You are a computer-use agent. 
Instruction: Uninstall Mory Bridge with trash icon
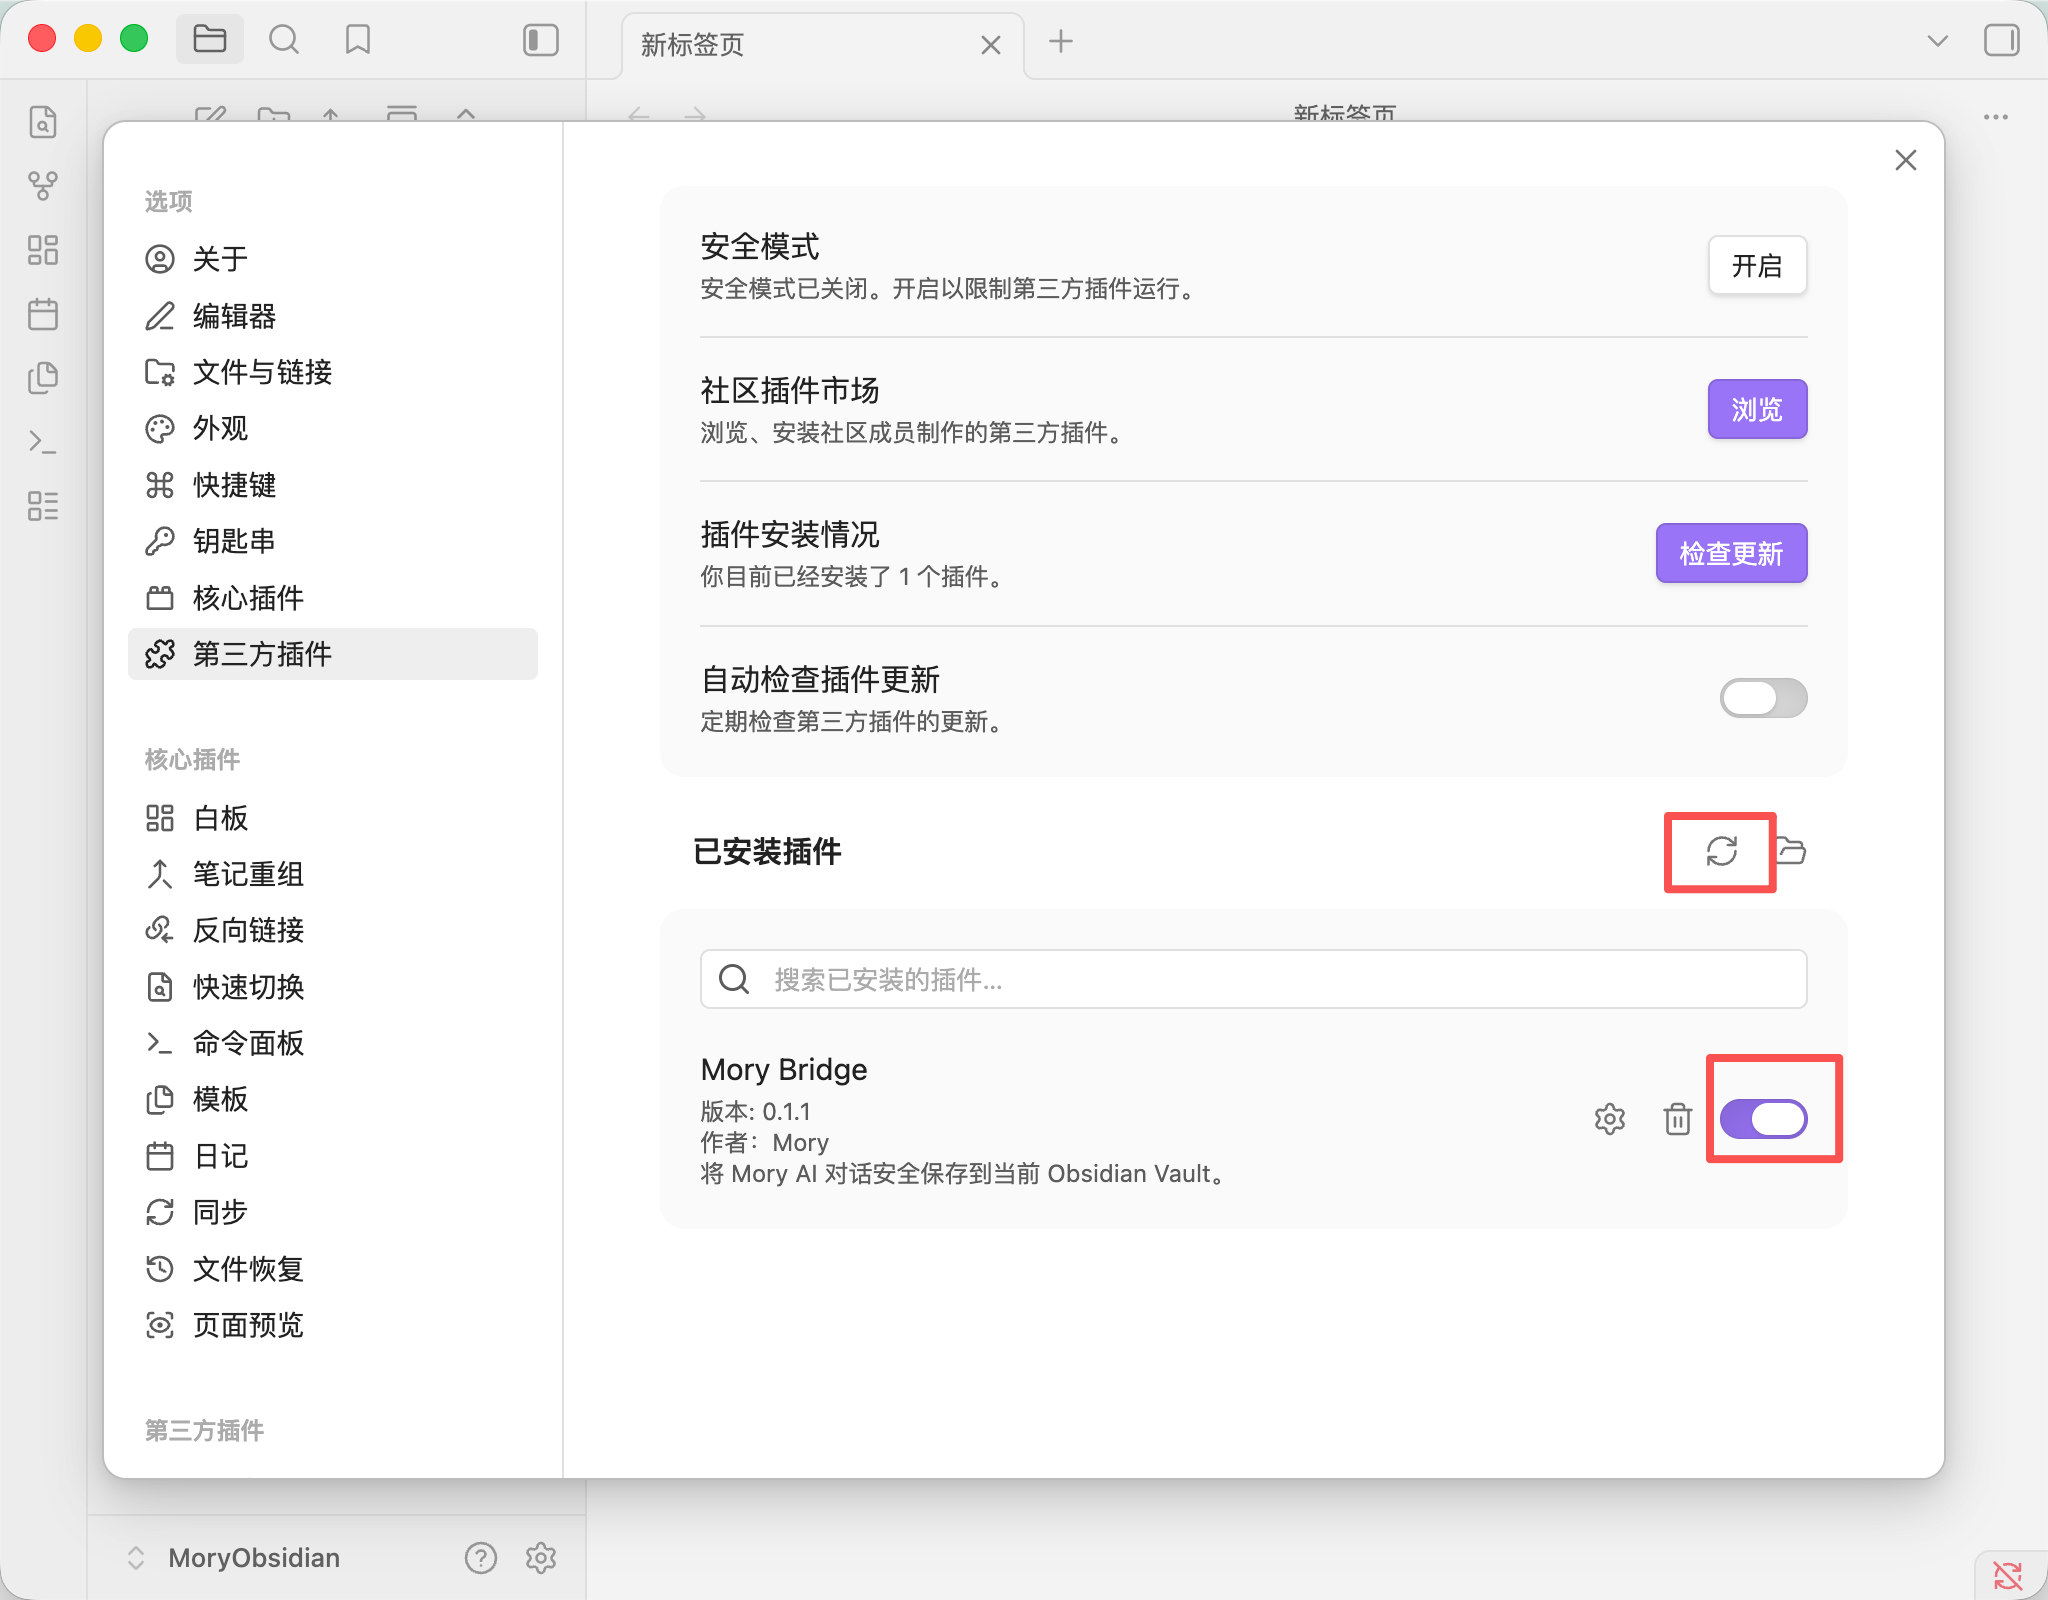pos(1678,1119)
